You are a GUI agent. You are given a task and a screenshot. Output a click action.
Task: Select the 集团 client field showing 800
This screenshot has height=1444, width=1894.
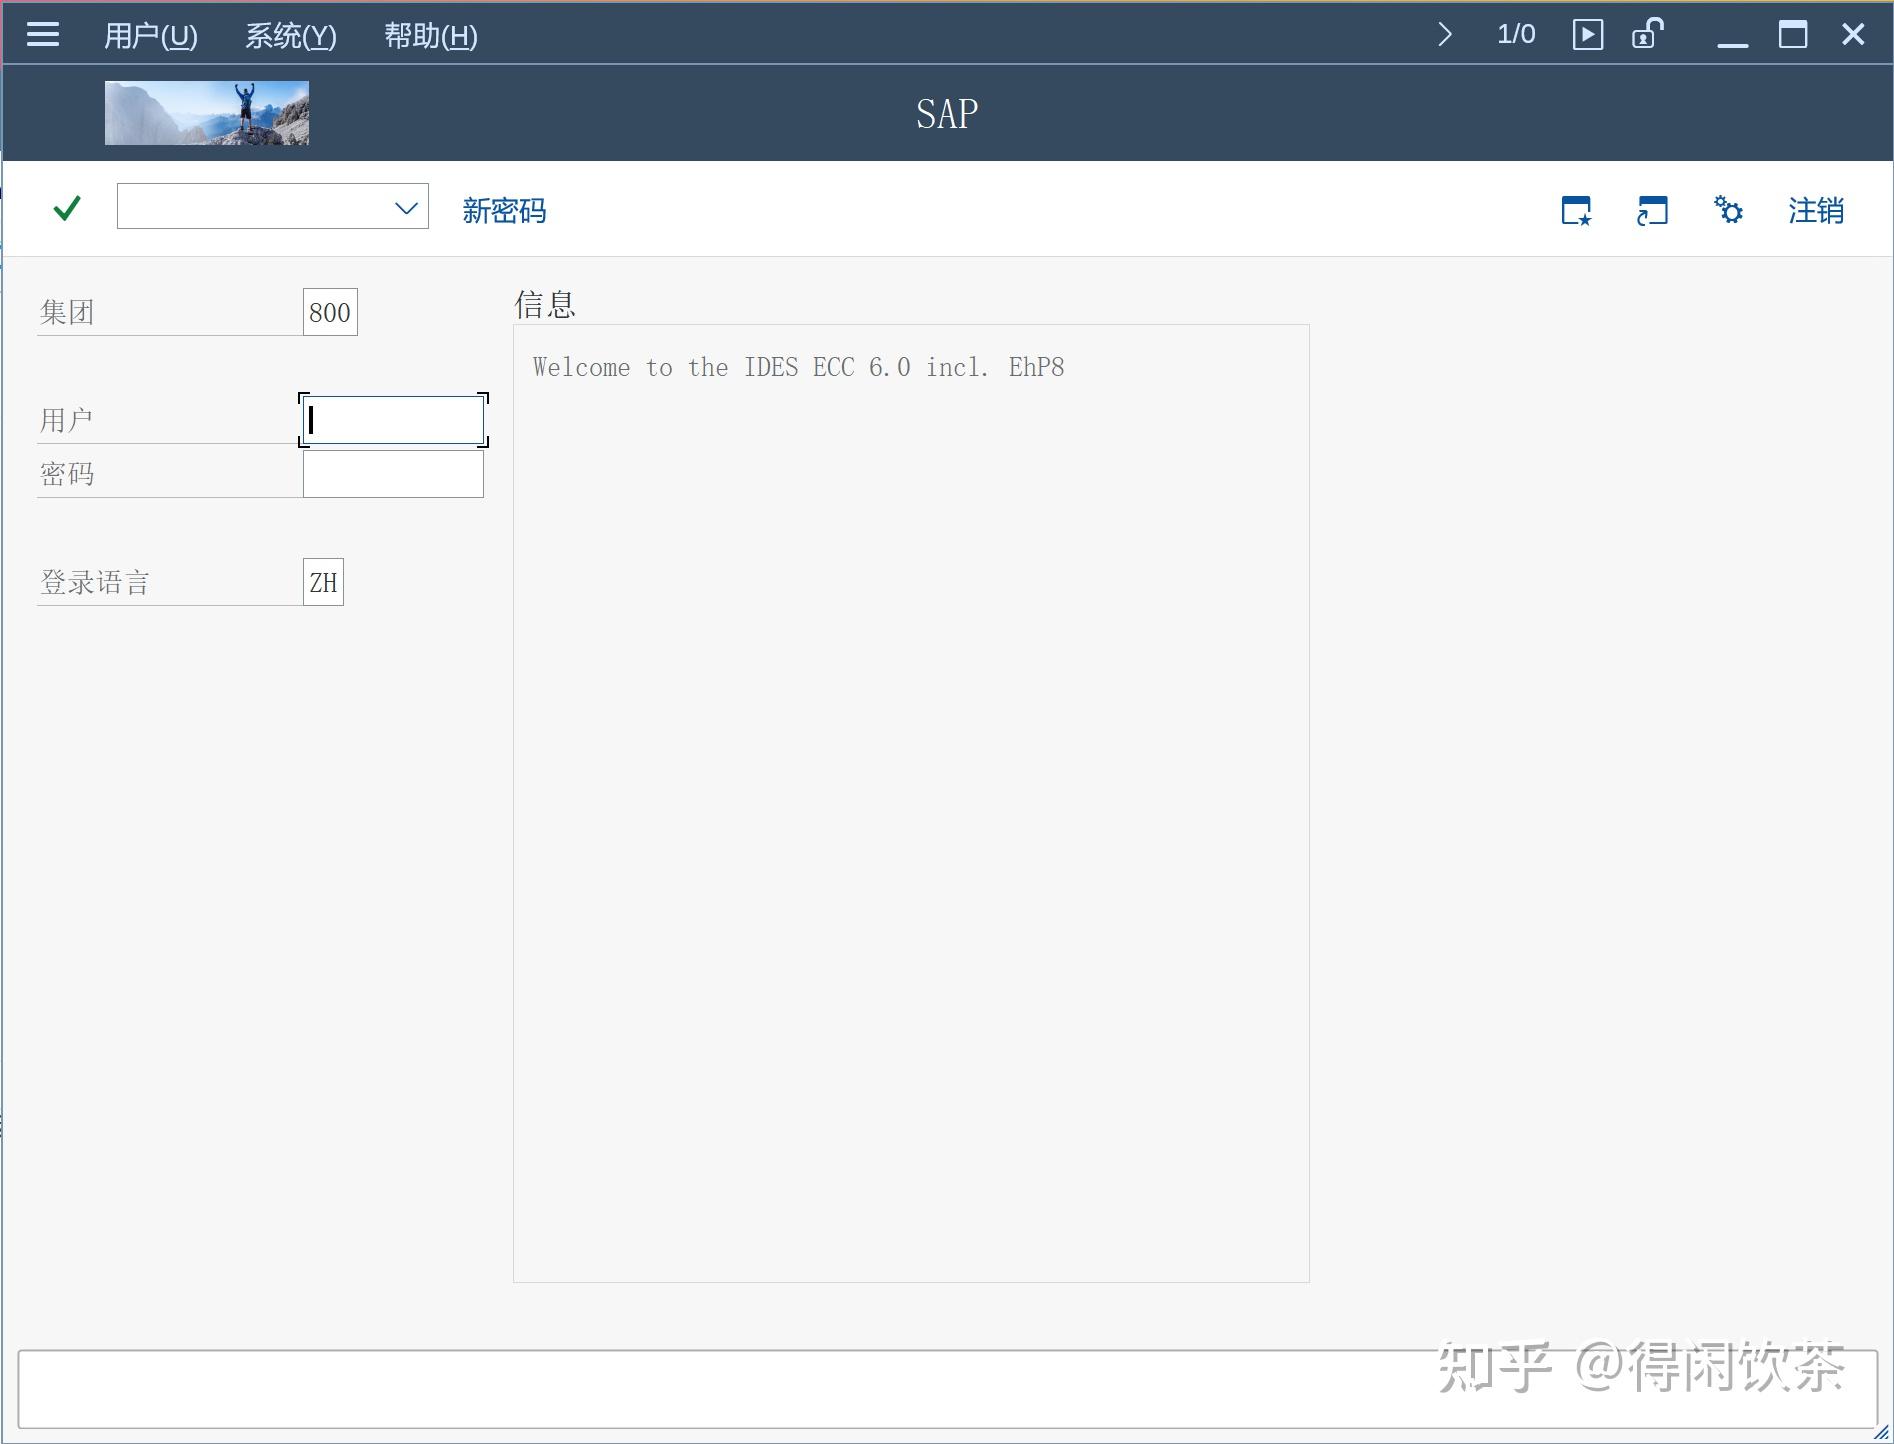(x=329, y=311)
